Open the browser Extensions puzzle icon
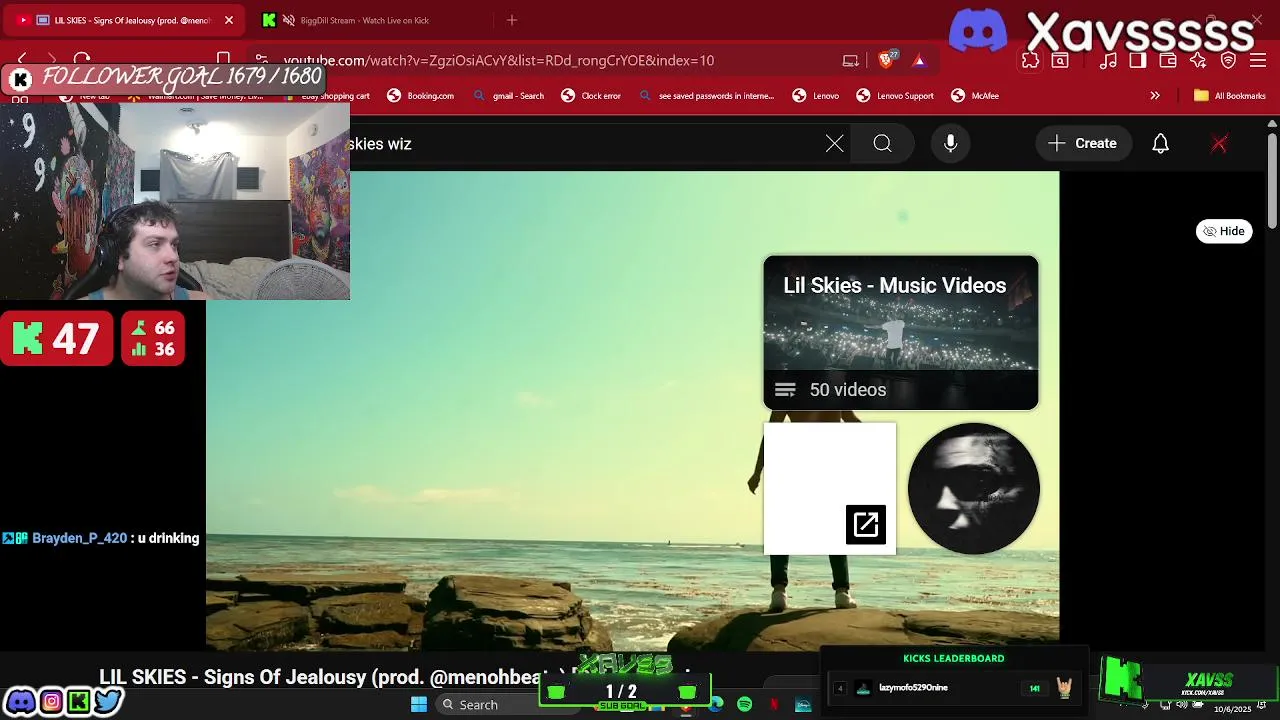 coord(1030,60)
